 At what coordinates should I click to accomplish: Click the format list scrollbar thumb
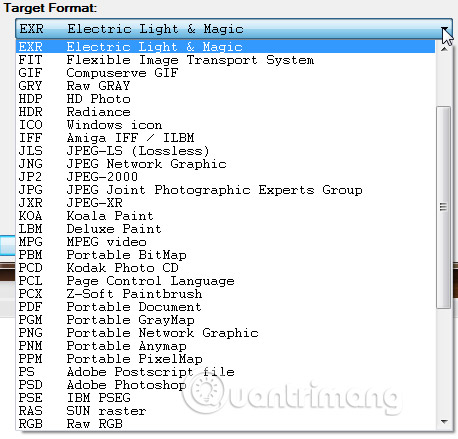point(444,207)
